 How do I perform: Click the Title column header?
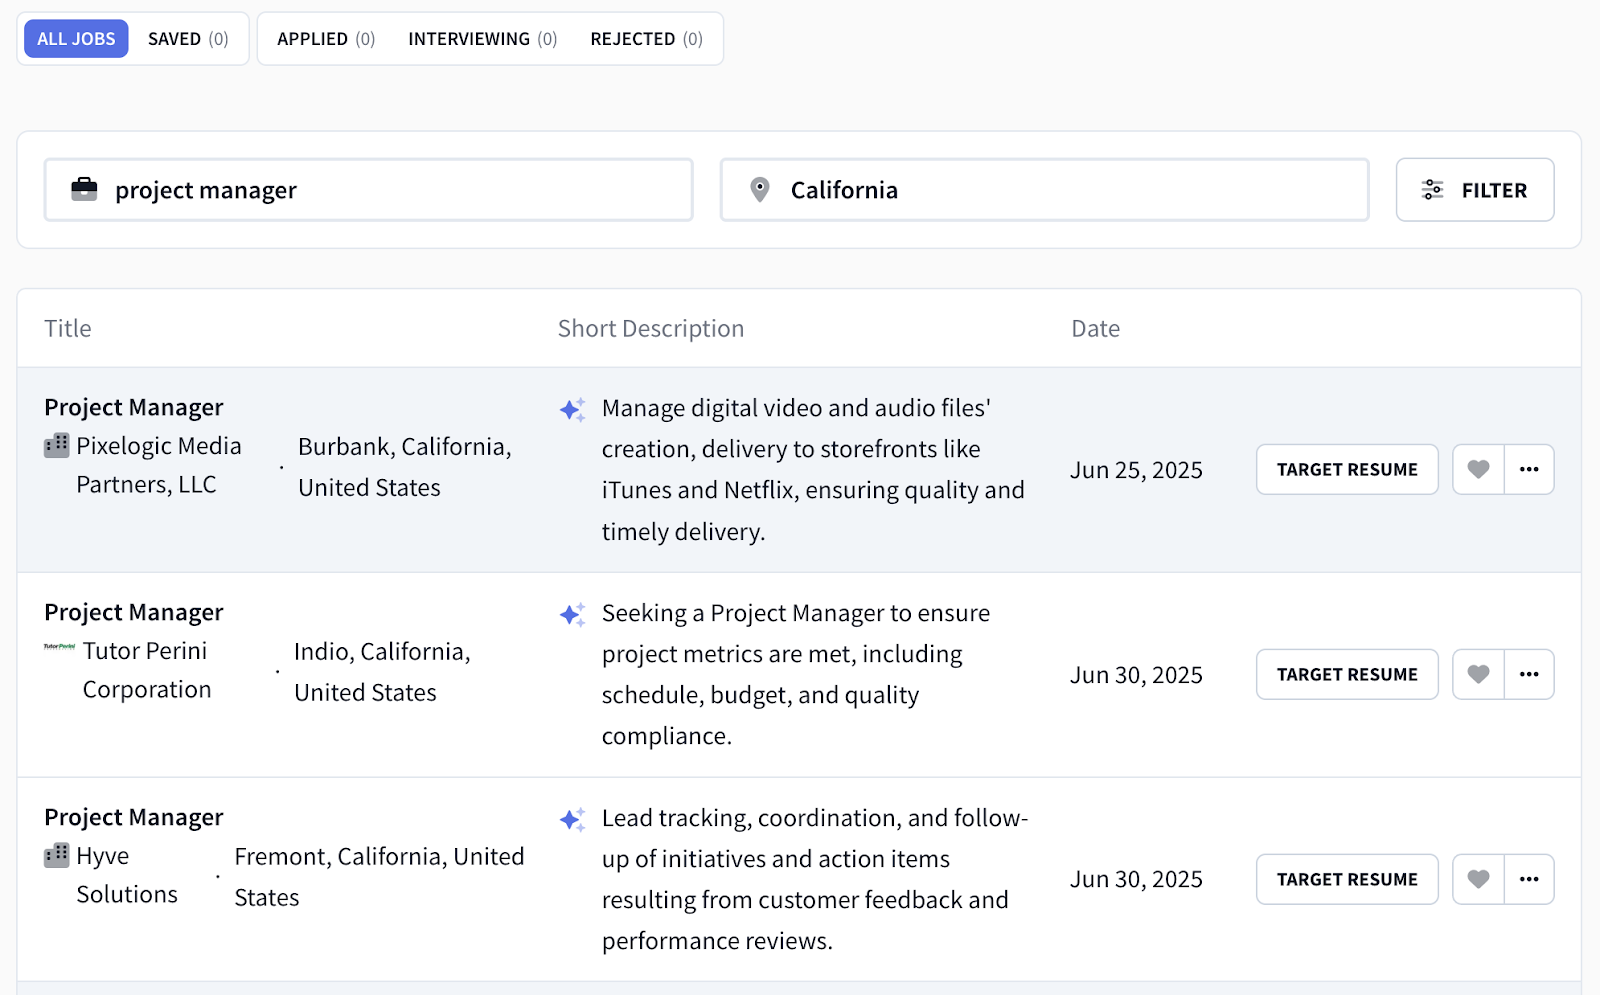tap(68, 329)
